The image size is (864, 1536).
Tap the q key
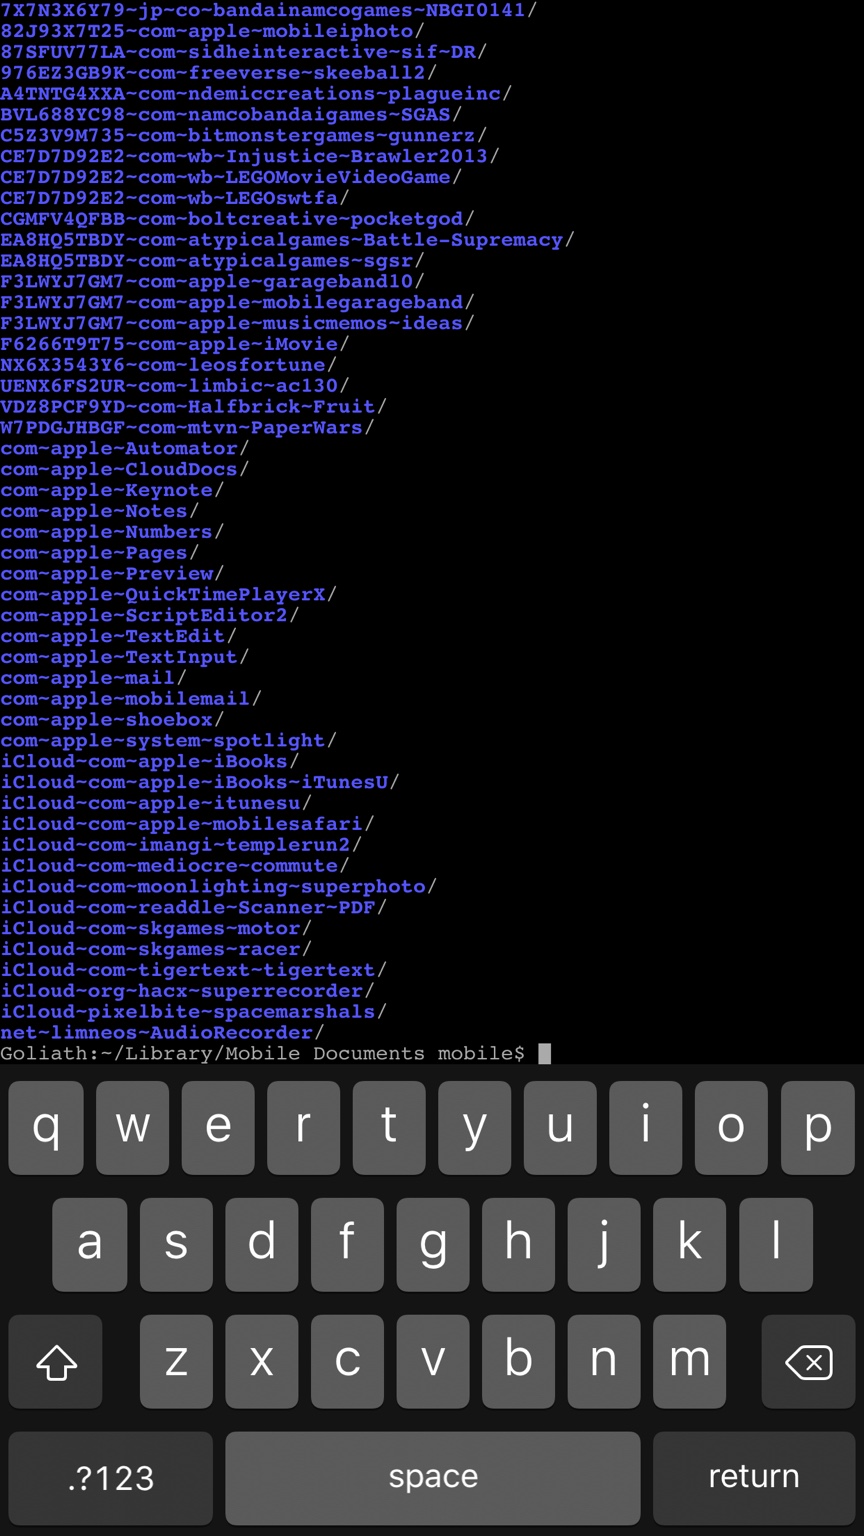(46, 1128)
